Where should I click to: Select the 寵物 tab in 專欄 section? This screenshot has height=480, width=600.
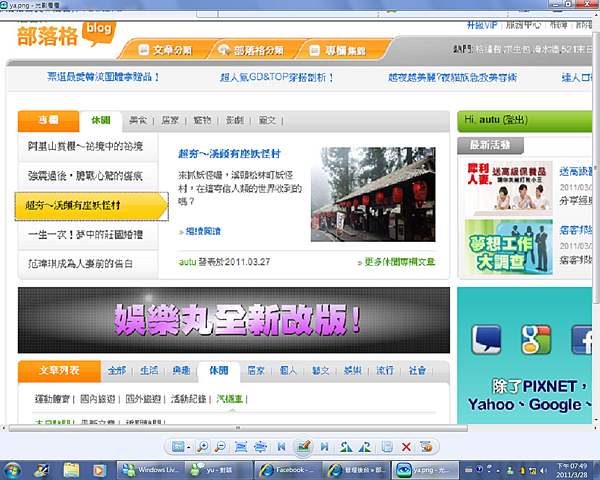tap(202, 120)
